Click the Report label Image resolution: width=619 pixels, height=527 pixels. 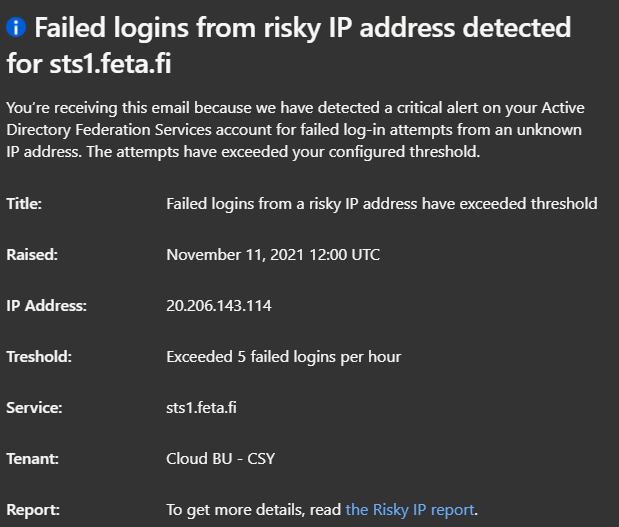[x=33, y=510]
